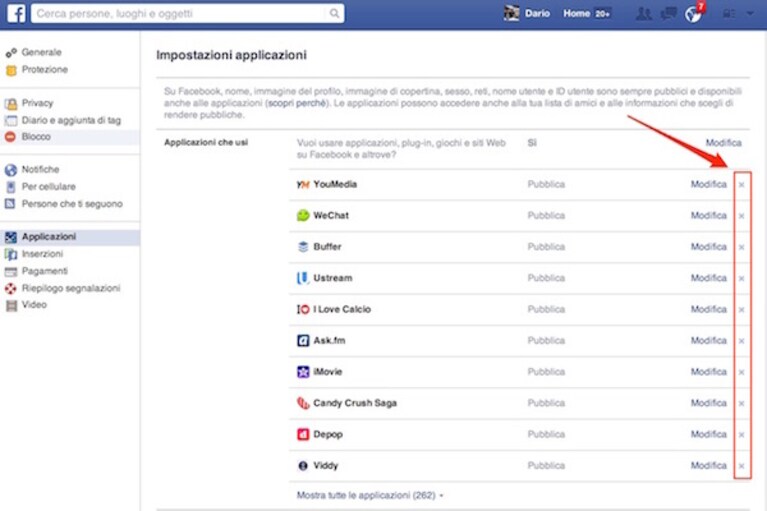Click Modifica for Applicazioni che usi

[723, 143]
